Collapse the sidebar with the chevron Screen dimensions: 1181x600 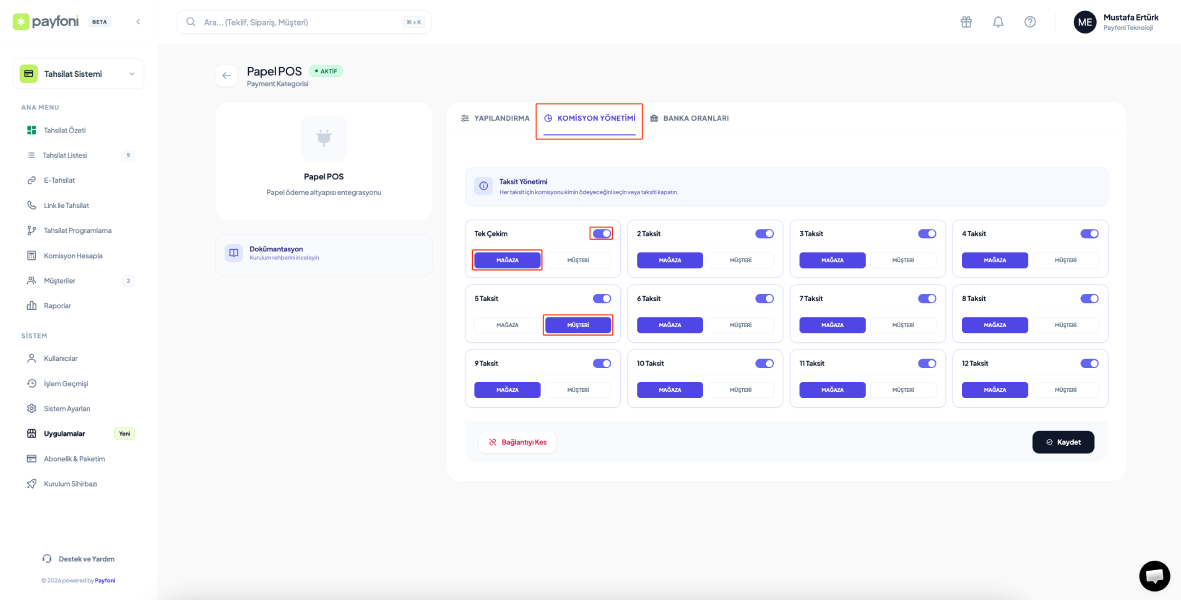click(138, 21)
